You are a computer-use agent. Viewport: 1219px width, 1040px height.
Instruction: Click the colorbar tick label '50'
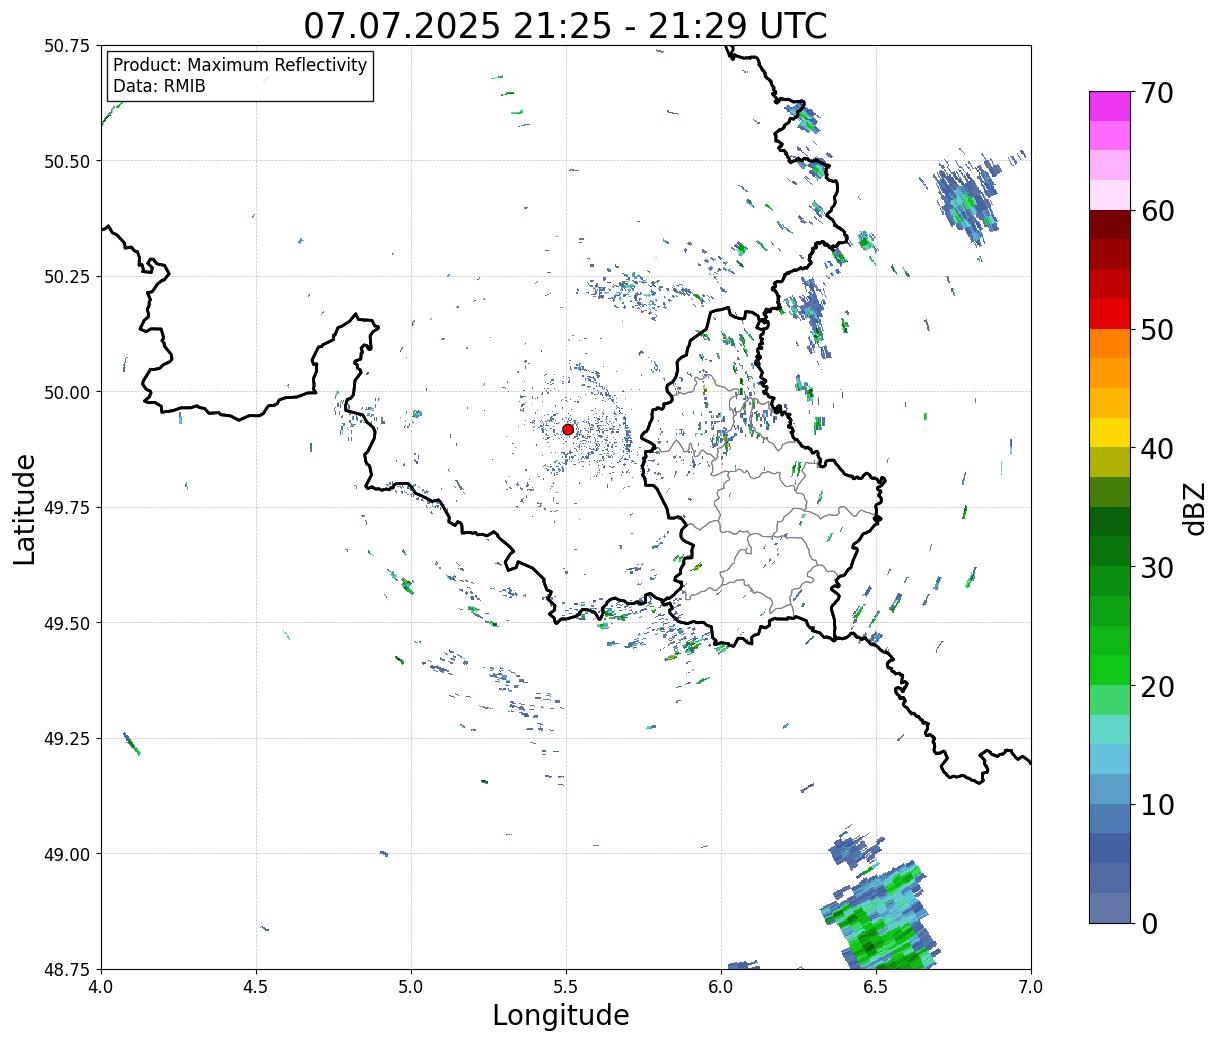1157,330
